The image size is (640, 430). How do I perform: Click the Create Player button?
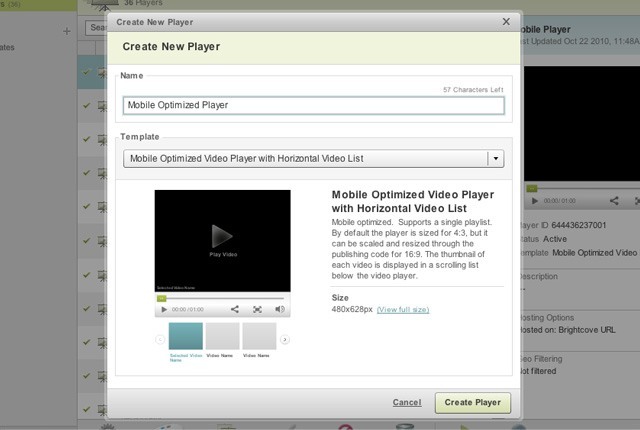coord(473,403)
